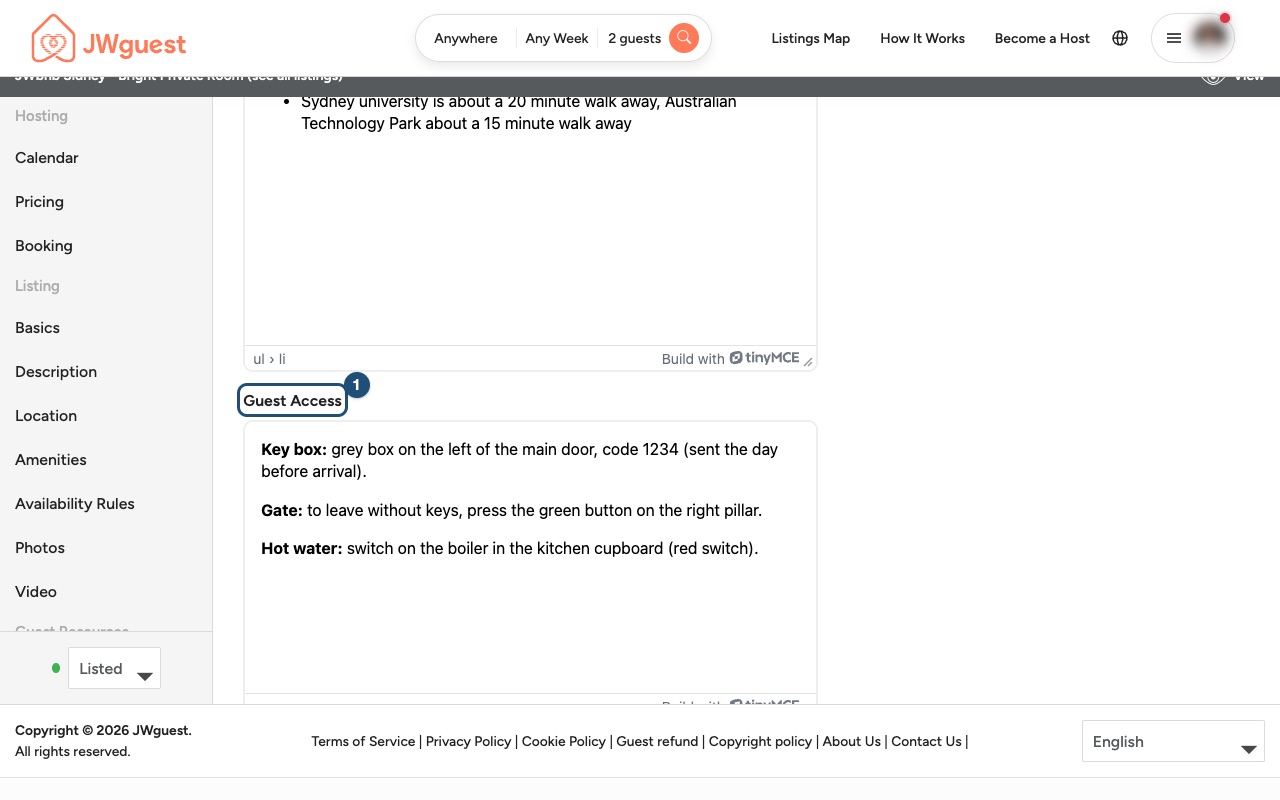The image size is (1280, 800).
Task: Click the JWguest house logo
Action: point(108,39)
